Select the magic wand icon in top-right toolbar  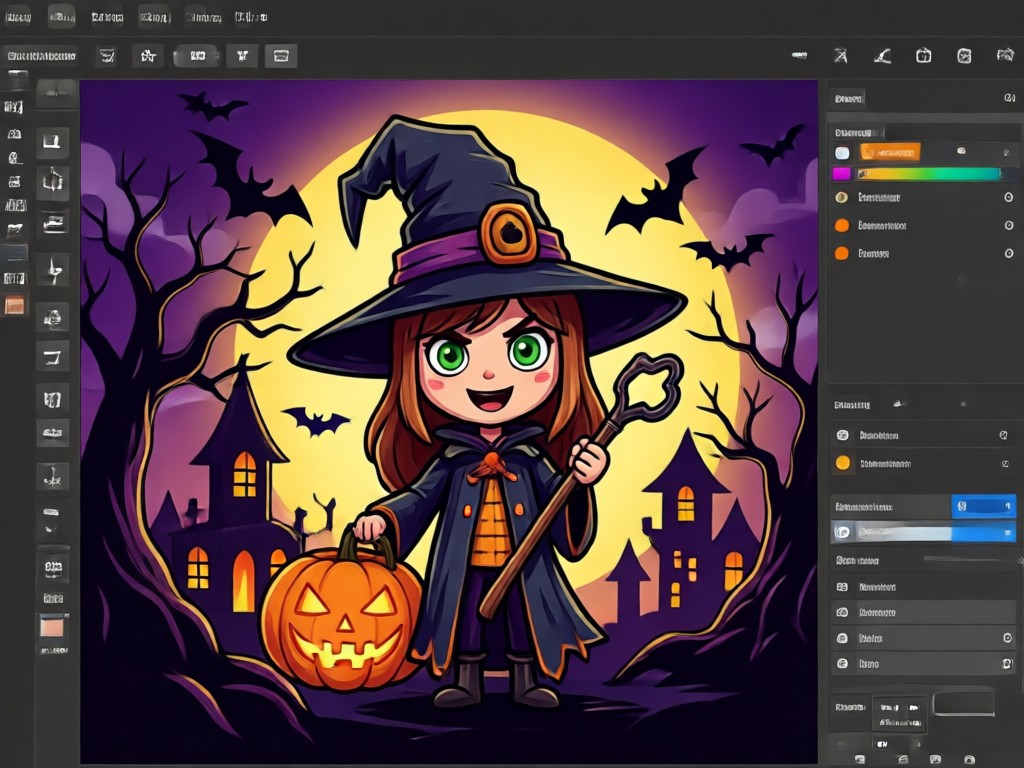[840, 56]
